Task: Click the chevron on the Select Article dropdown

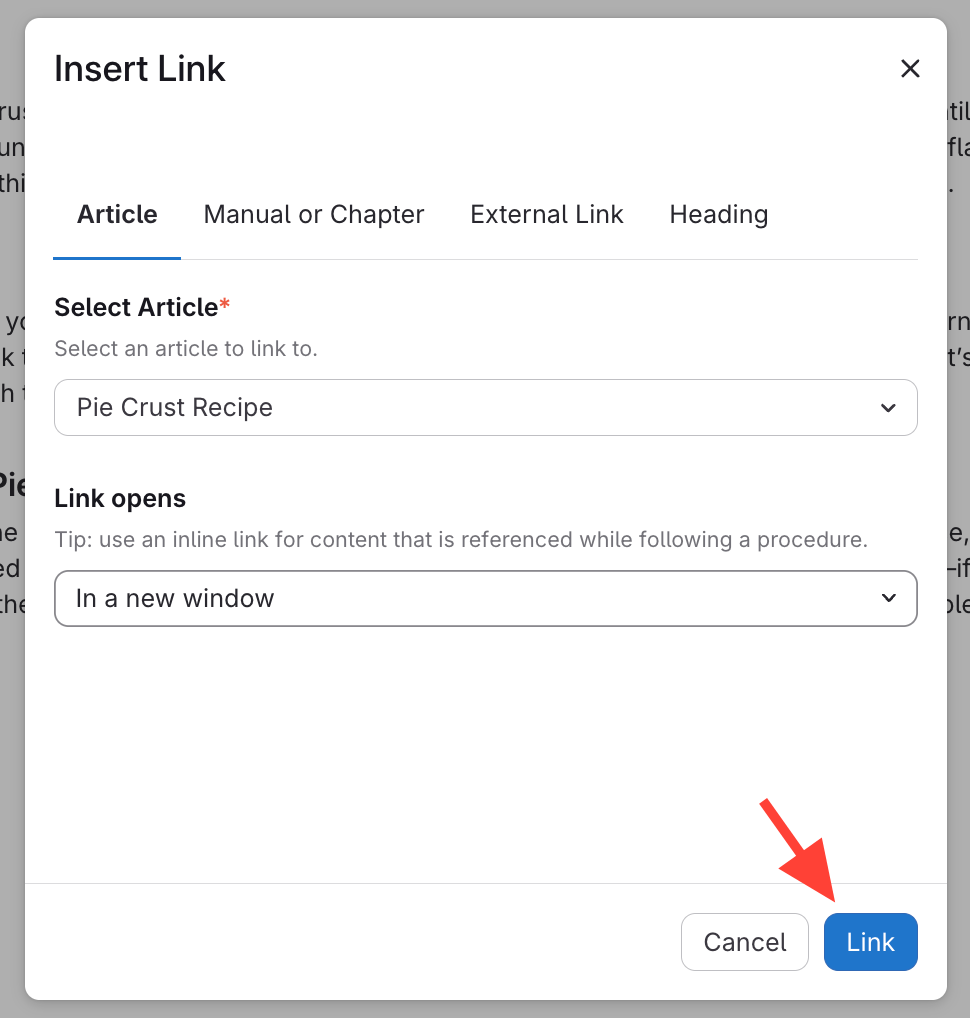Action: [x=887, y=408]
